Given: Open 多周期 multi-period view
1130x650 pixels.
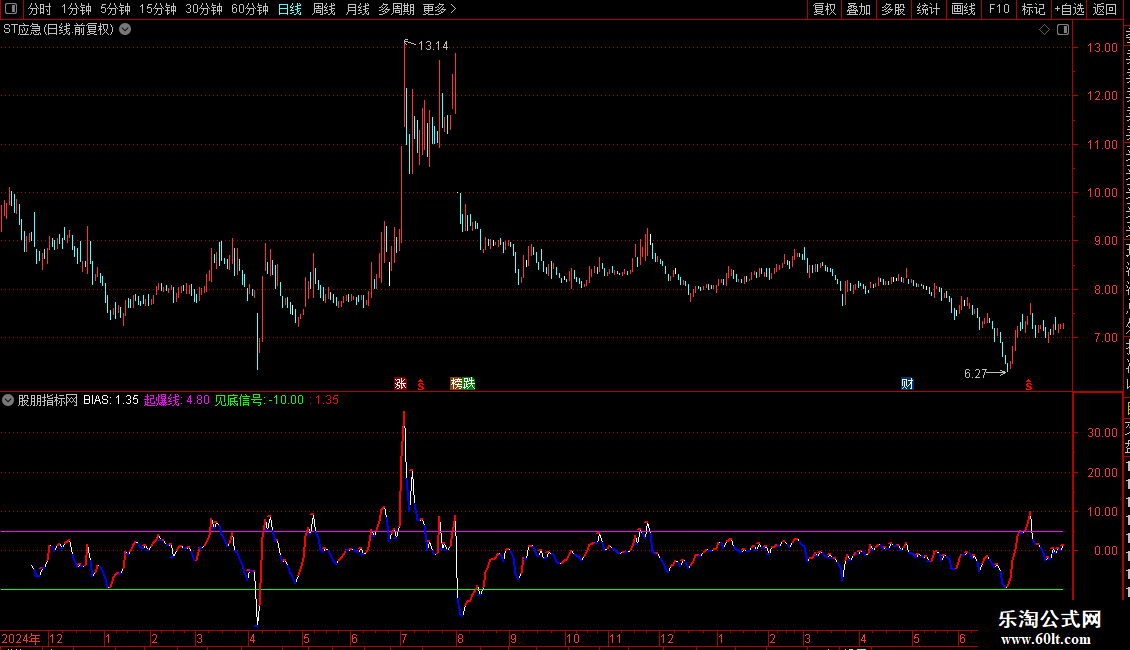Looking at the screenshot, I should (x=396, y=9).
